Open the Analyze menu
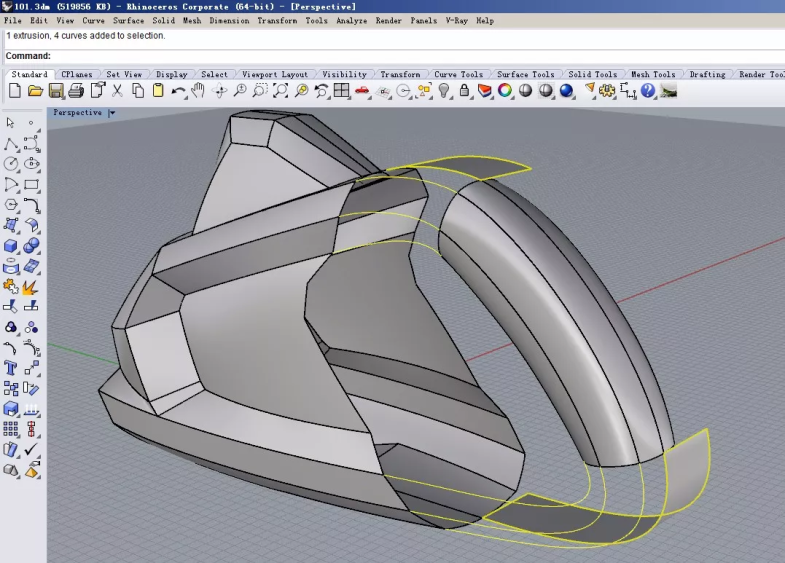This screenshot has width=785, height=563. [x=351, y=20]
